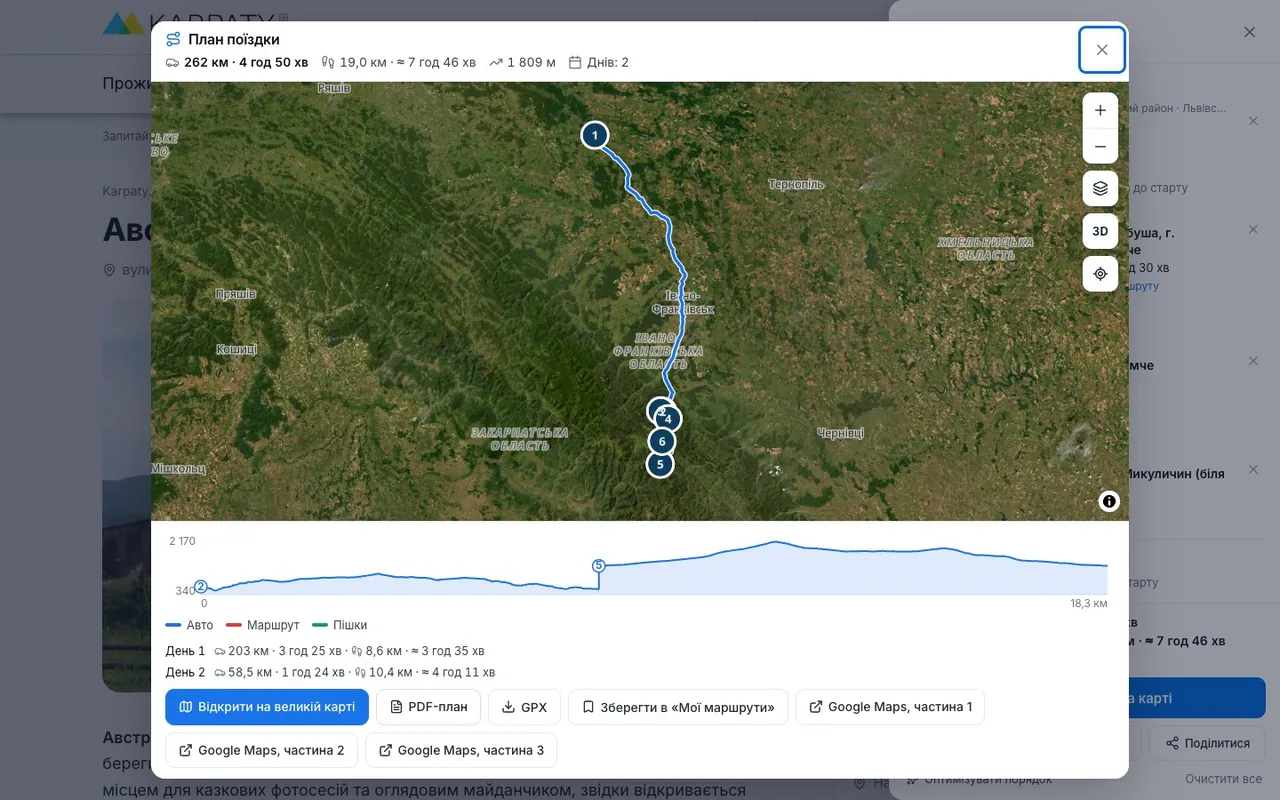Select route waypoint marker 6

660,441
